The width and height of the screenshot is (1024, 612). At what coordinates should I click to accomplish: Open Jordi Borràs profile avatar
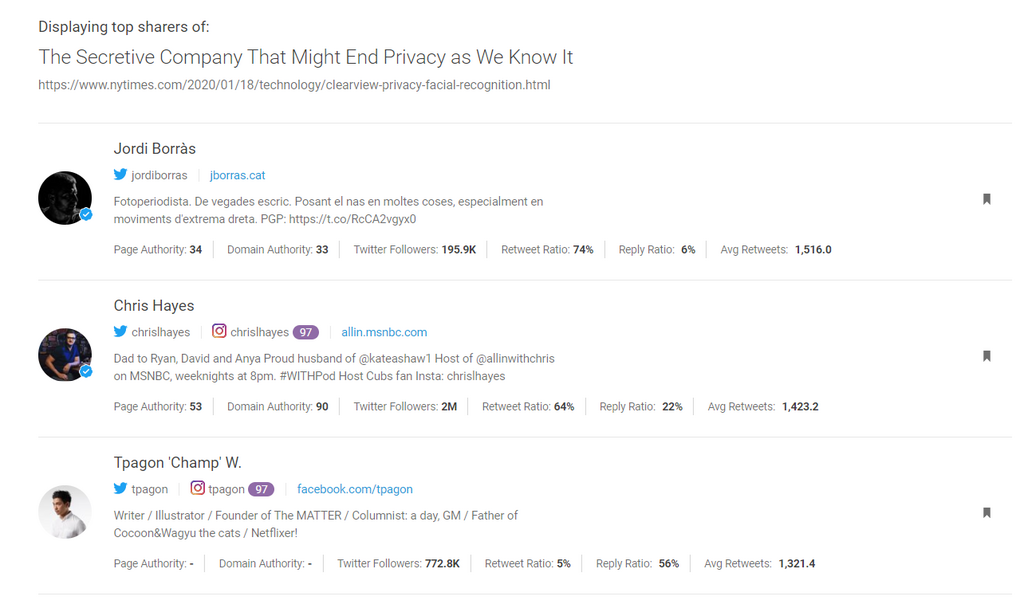tap(65, 198)
